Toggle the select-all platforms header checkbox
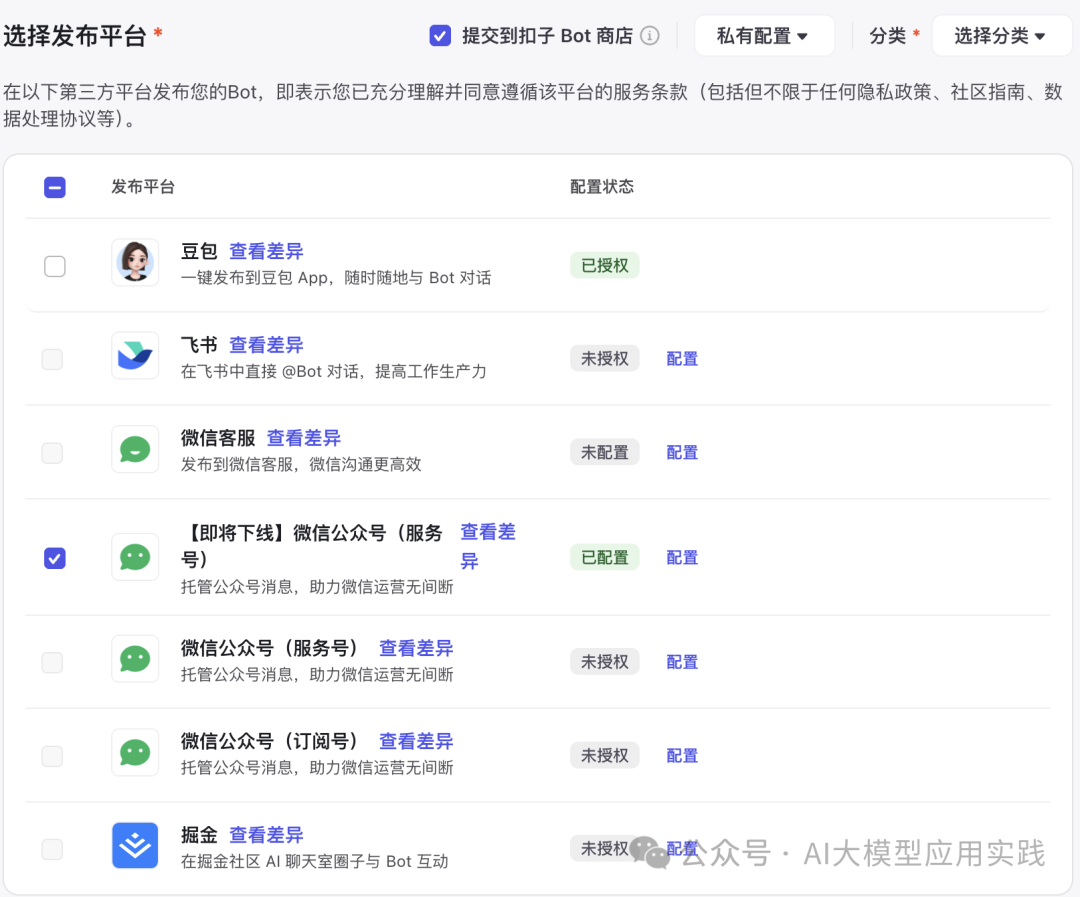1080x897 pixels. tap(55, 187)
